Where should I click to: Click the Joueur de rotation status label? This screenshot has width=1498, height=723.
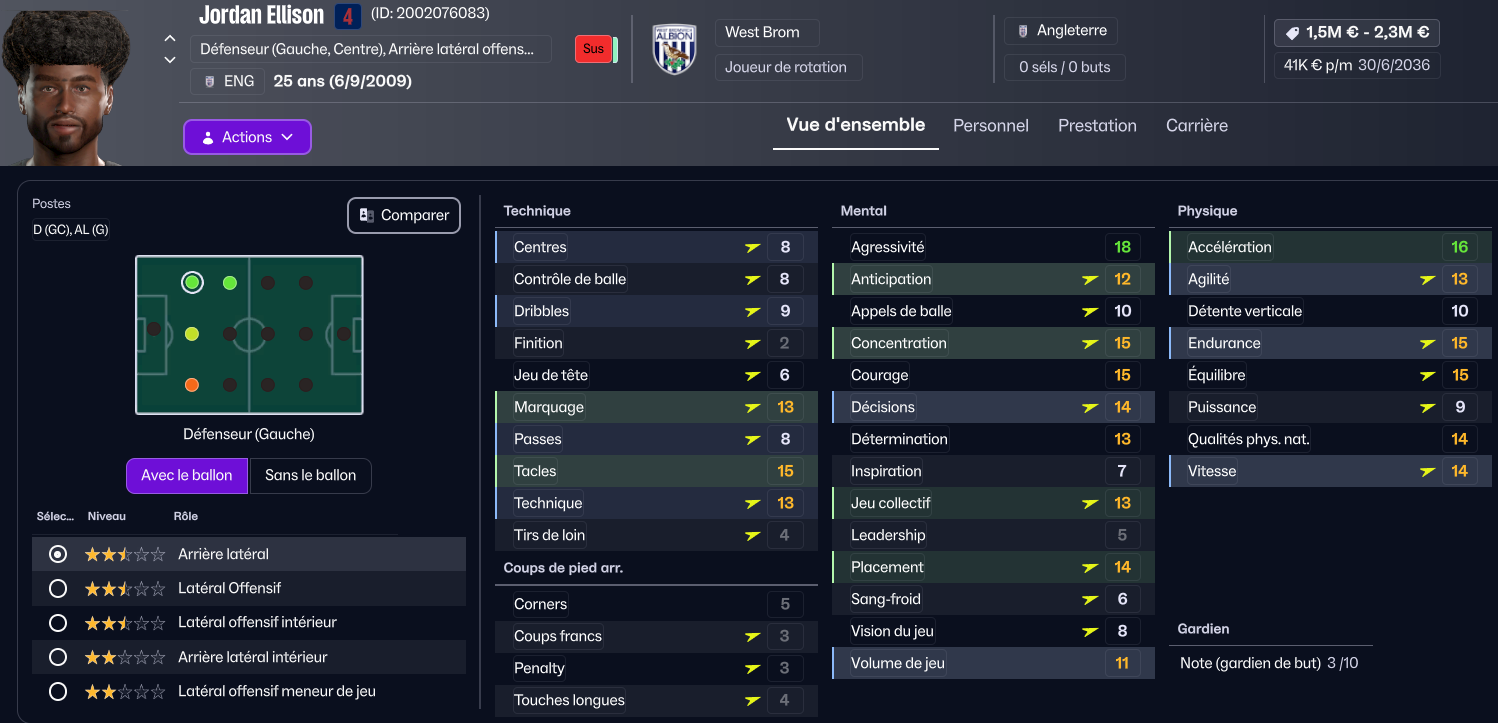coord(786,67)
